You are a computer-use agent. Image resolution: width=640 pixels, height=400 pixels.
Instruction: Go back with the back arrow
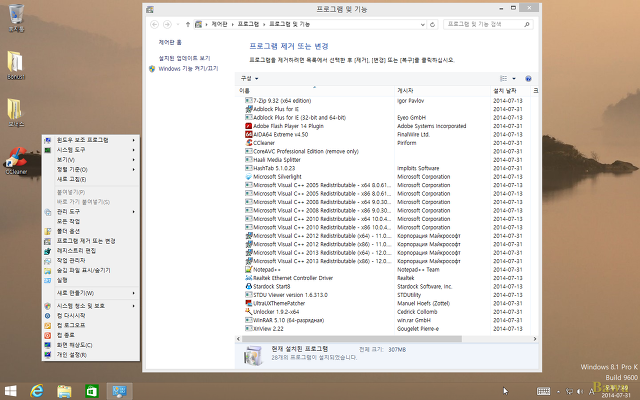tap(154, 24)
